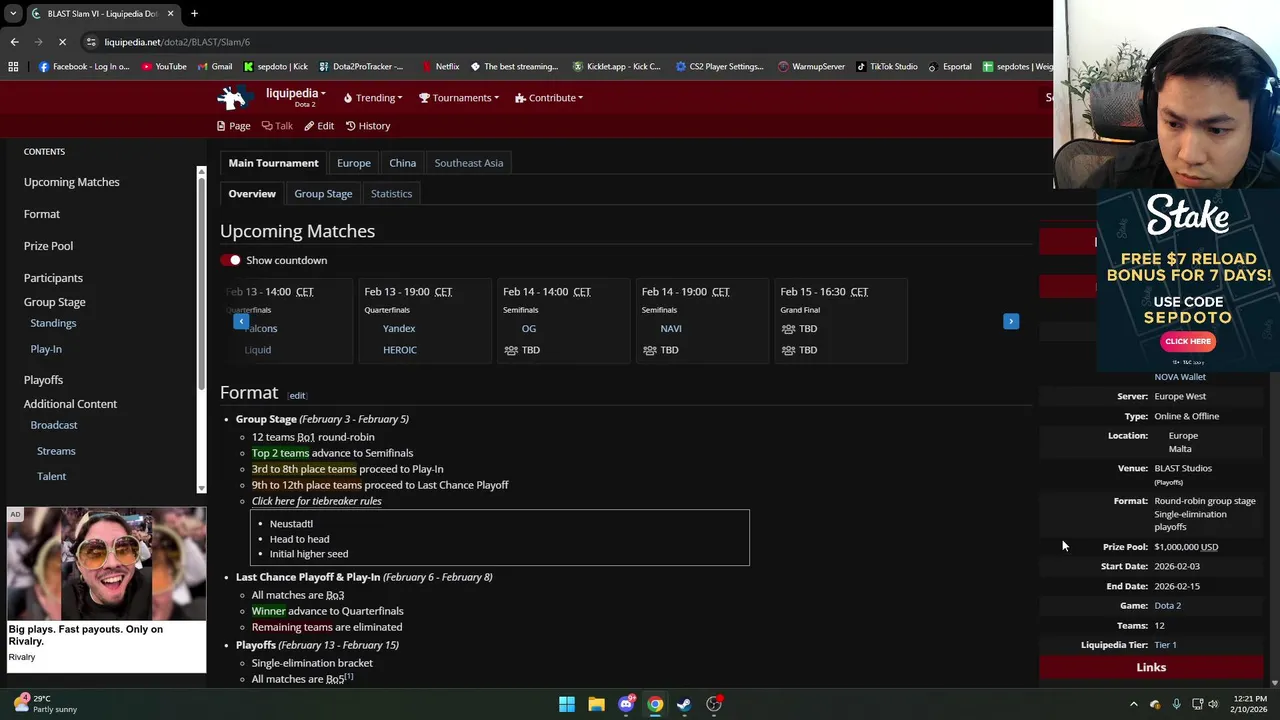Jump to Prize Pool in contents
Image resolution: width=1280 pixels, height=720 pixels.
coord(48,246)
